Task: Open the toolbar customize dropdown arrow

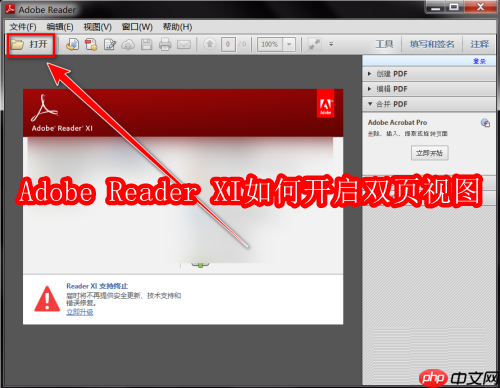Action: pyautogui.click(x=331, y=44)
